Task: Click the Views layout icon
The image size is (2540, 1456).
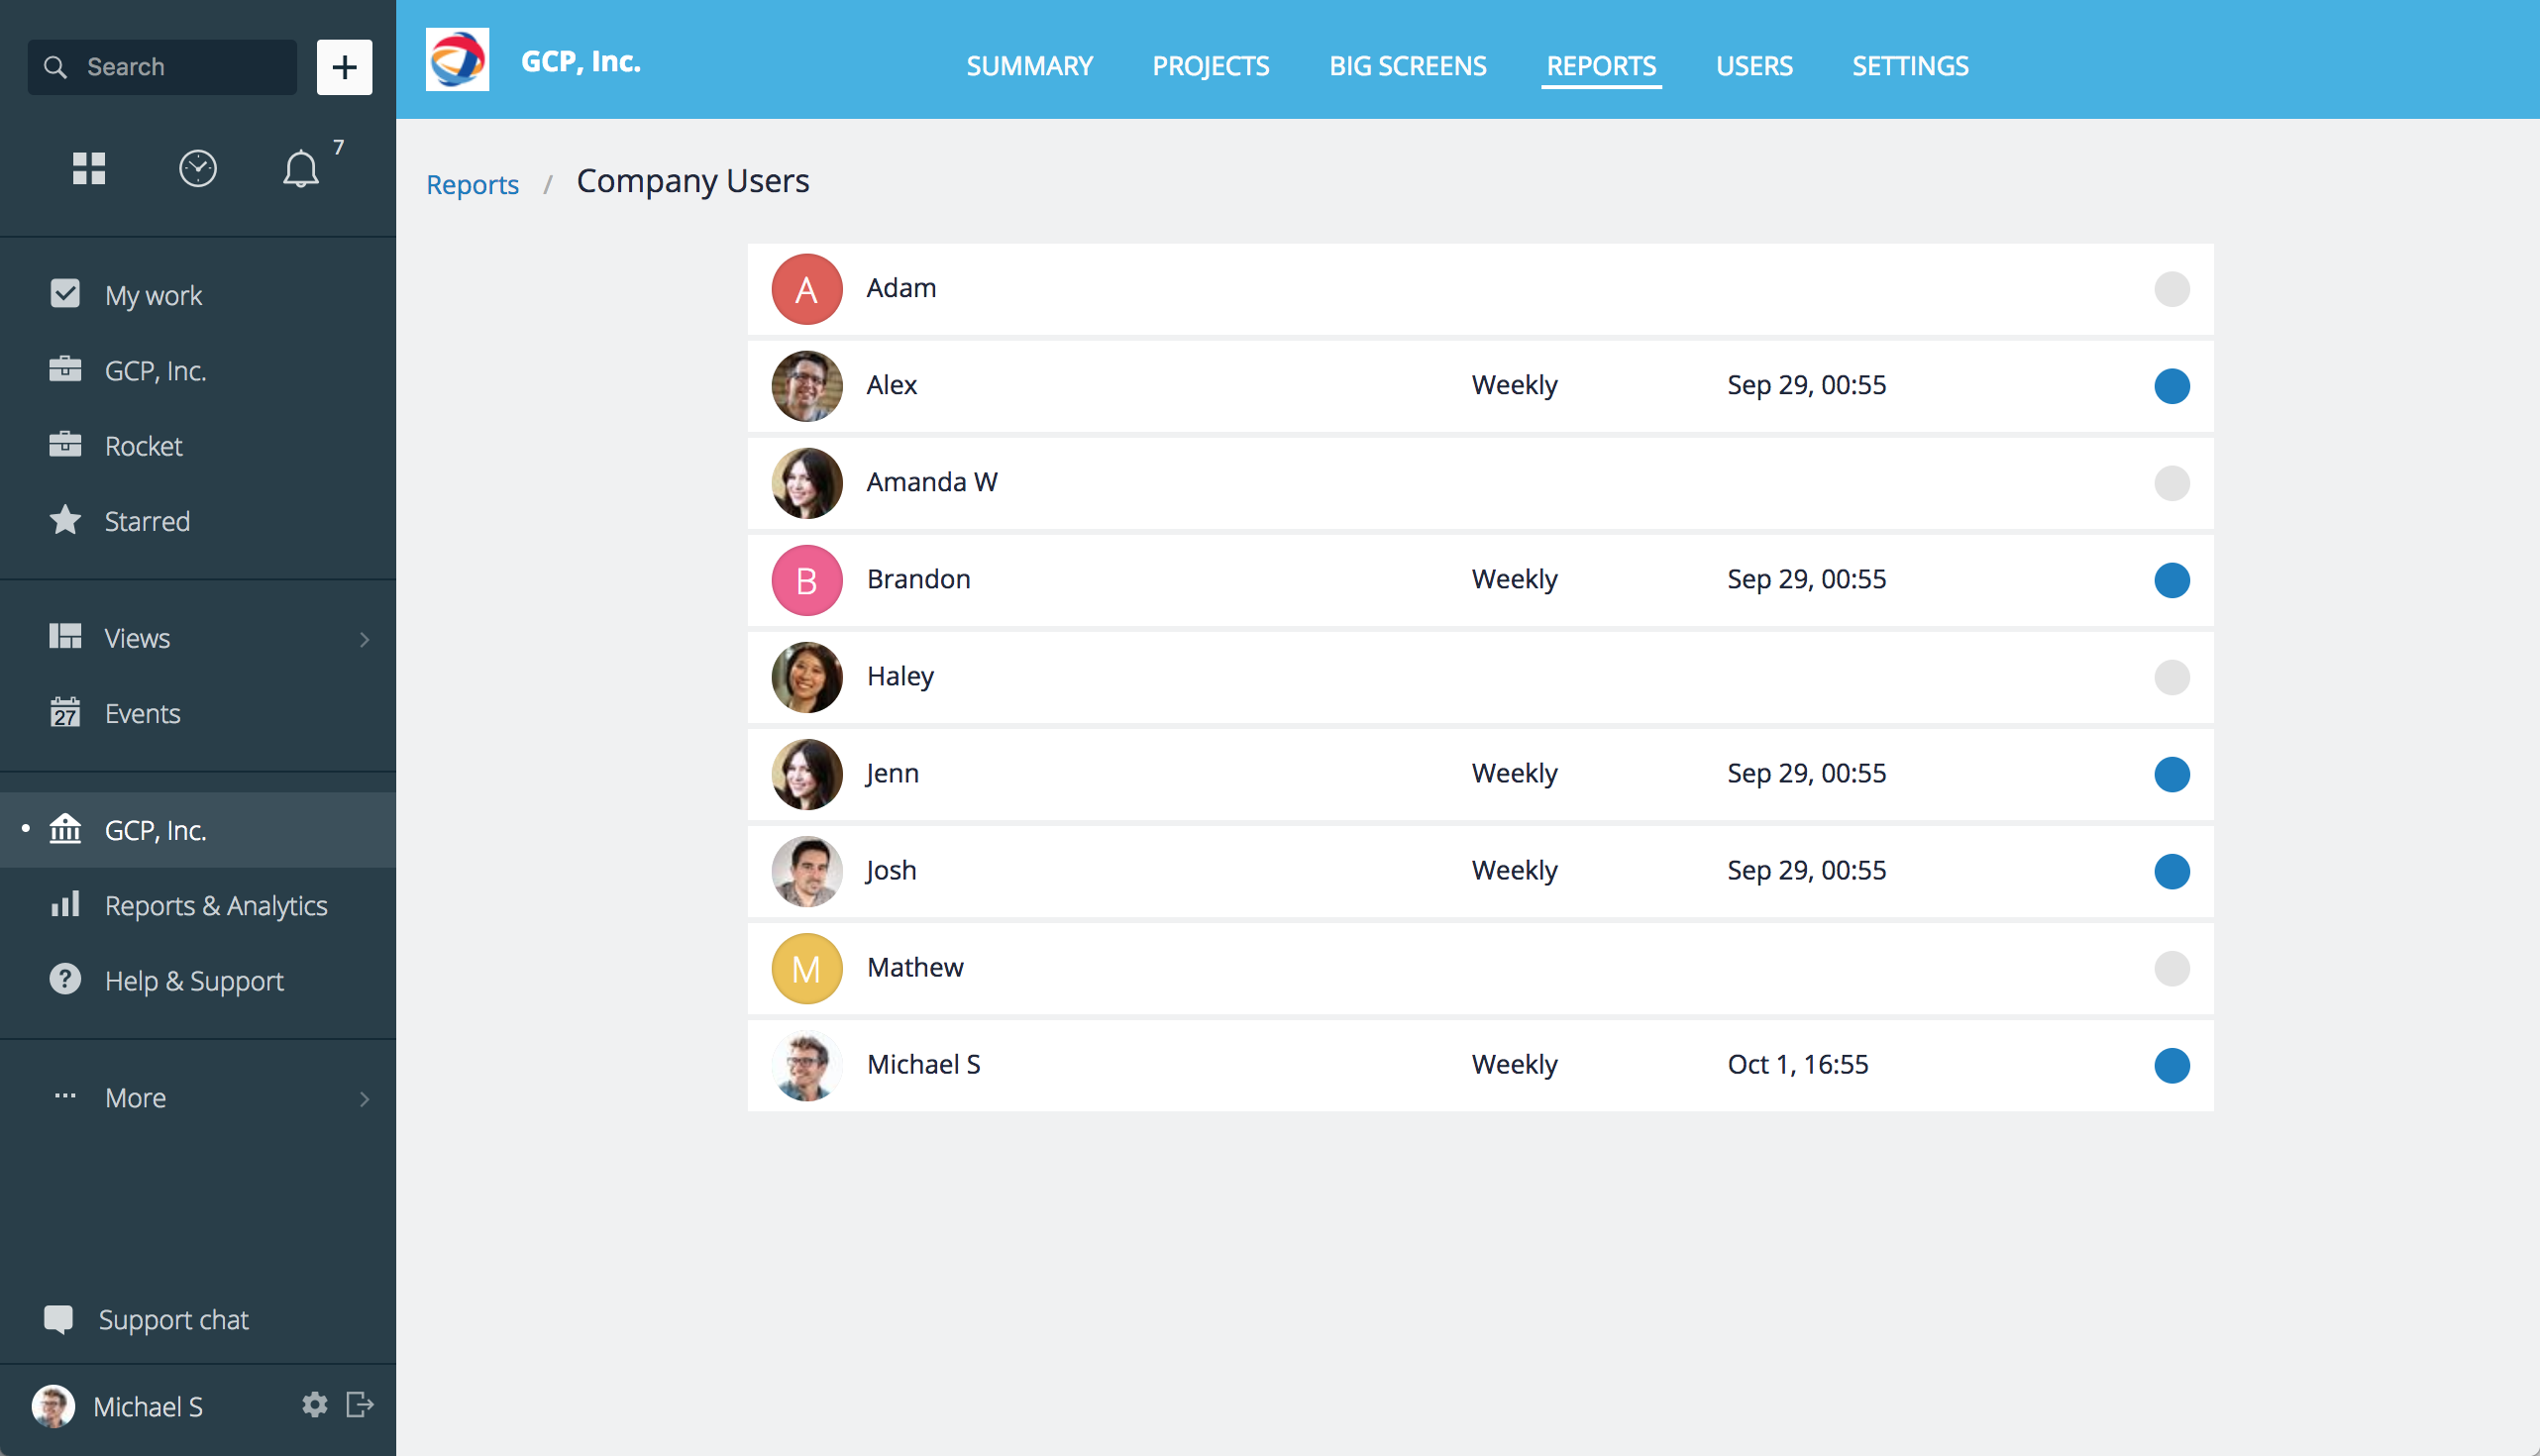Action: [65, 636]
